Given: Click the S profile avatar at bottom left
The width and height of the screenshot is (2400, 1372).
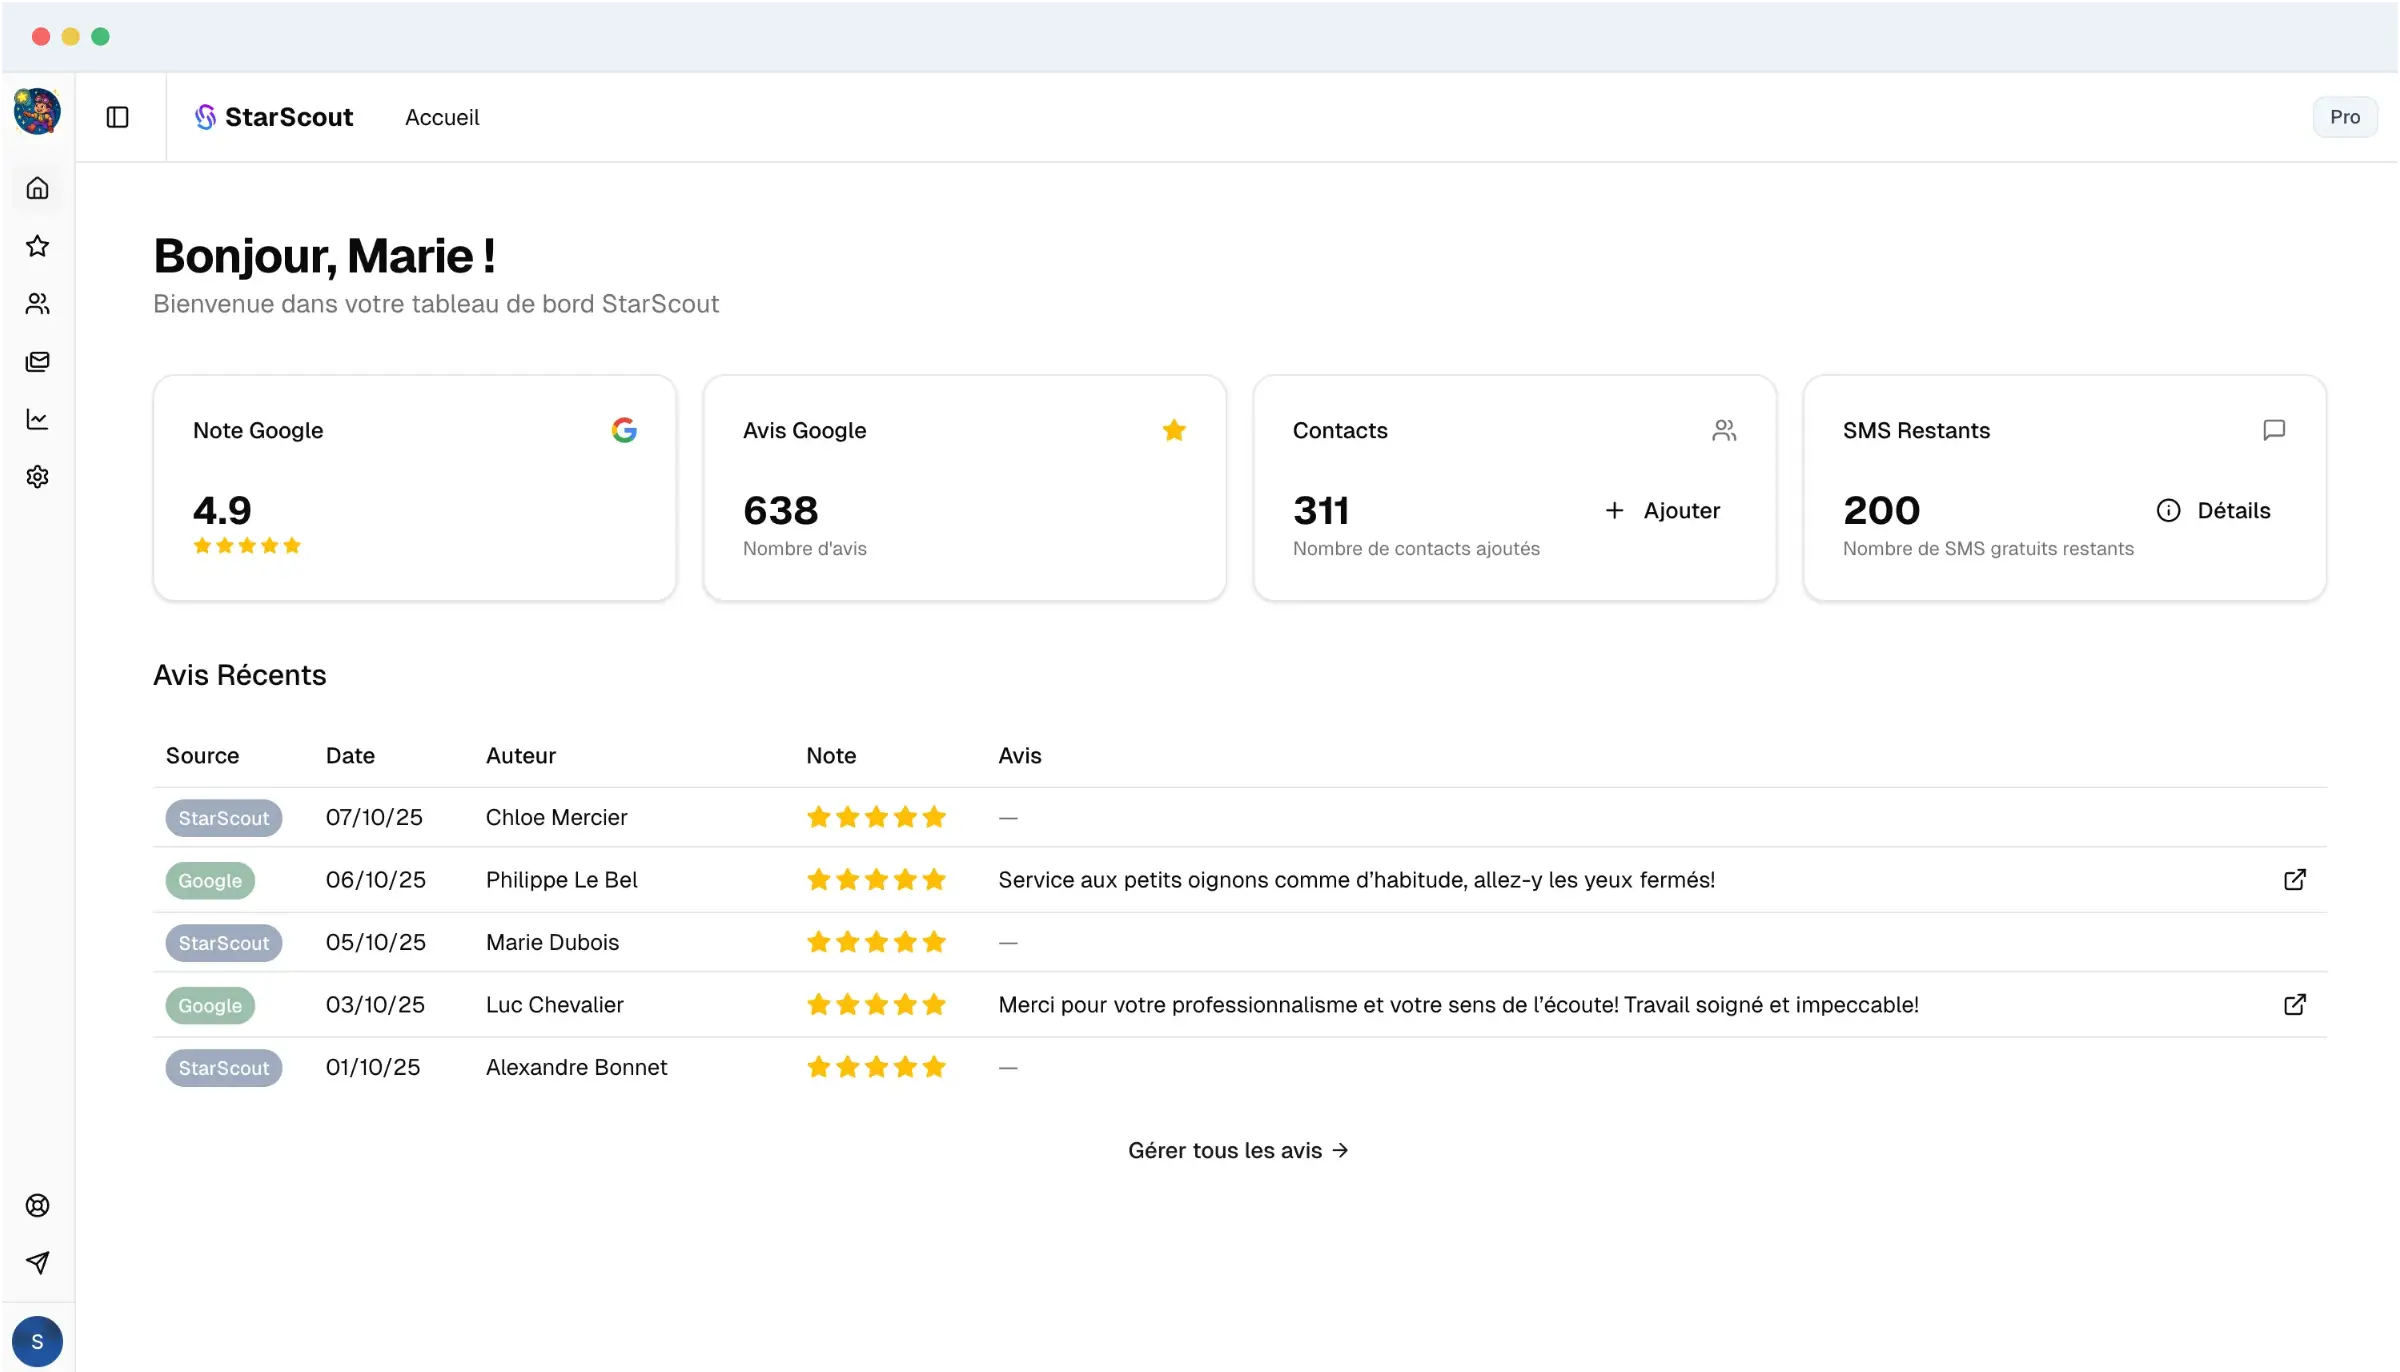Looking at the screenshot, I should [37, 1340].
